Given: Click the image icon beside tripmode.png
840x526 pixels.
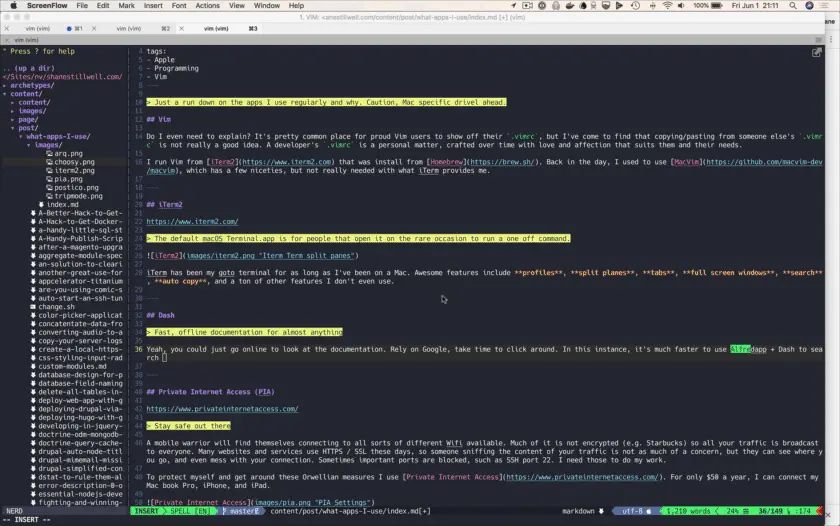Looking at the screenshot, I should 49,196.
